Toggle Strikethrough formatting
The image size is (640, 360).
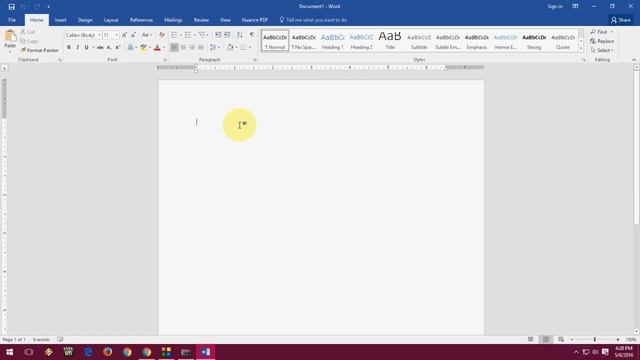[x=100, y=48]
